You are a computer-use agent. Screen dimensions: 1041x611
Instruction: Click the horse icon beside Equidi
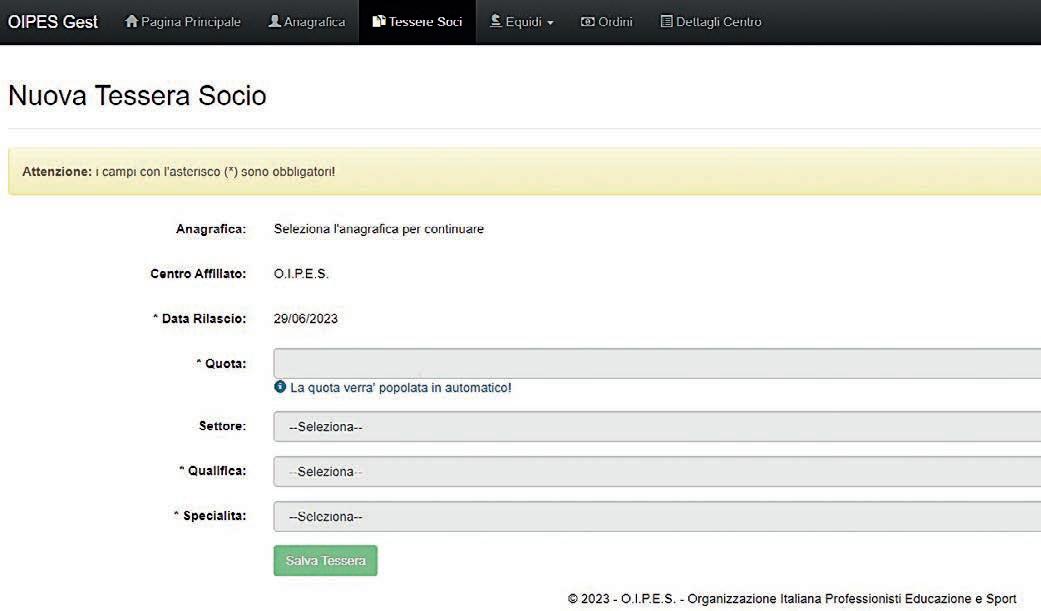click(495, 21)
